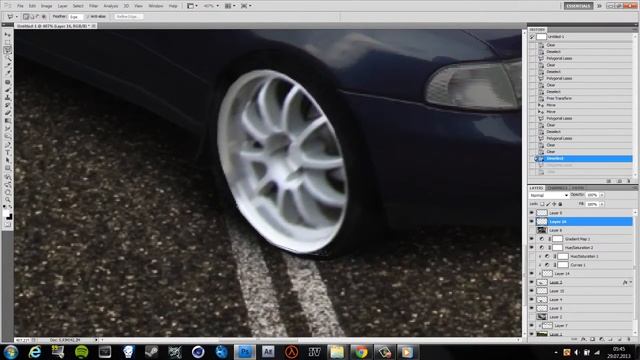The width and height of the screenshot is (640, 360).
Task: Click Delete Layer trash icon
Action: click(629, 339)
